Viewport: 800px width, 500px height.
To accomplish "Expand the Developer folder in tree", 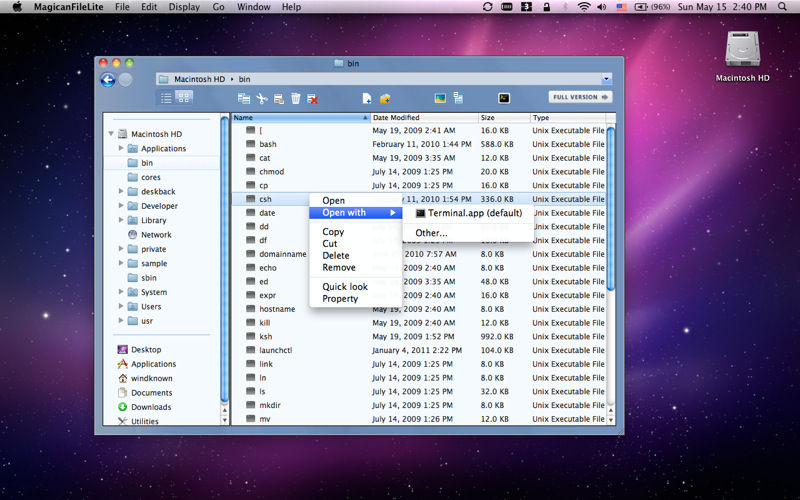I will 121,206.
